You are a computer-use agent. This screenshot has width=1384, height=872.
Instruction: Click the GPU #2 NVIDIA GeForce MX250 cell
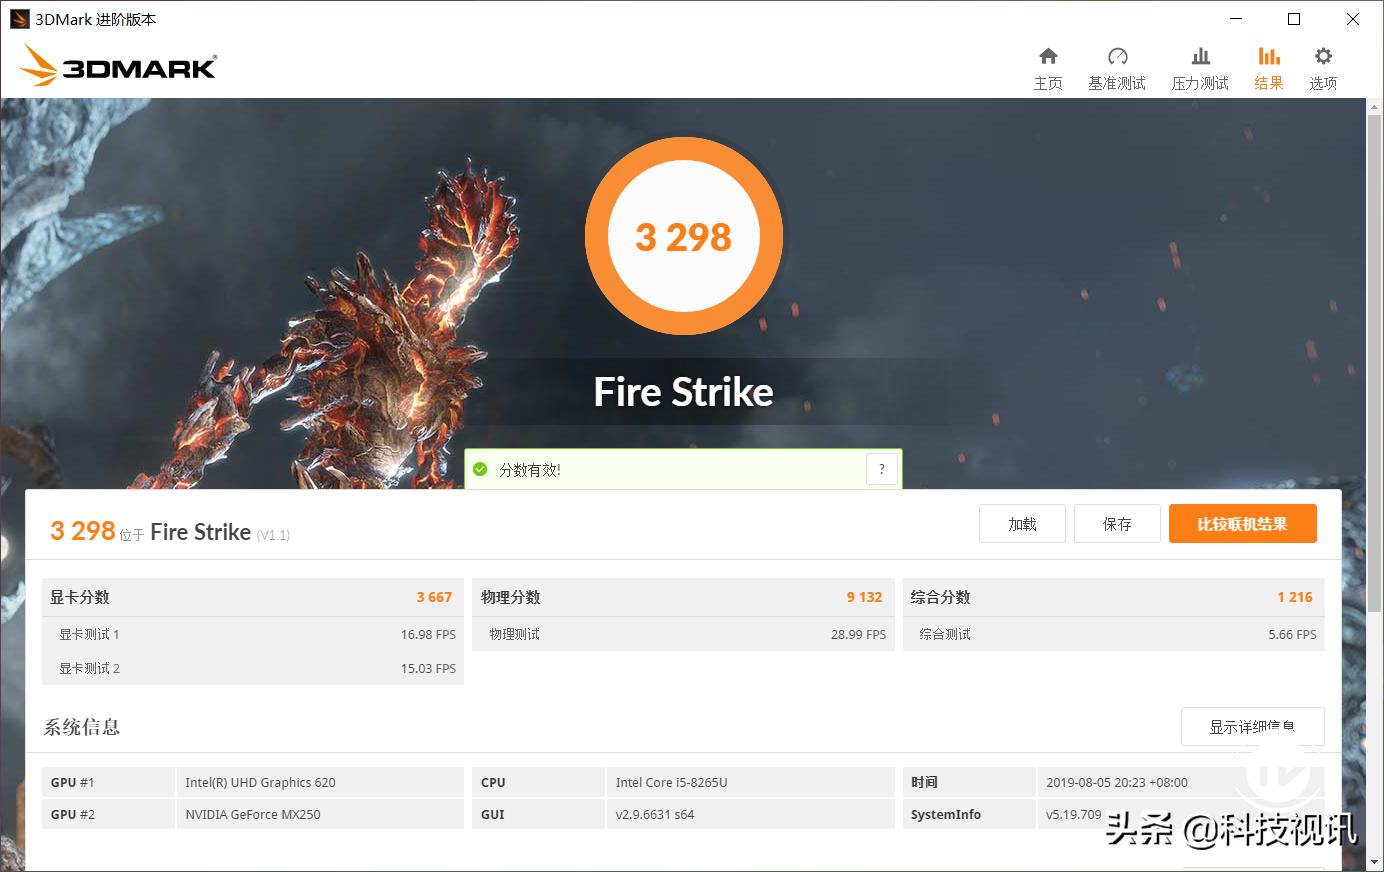click(252, 814)
